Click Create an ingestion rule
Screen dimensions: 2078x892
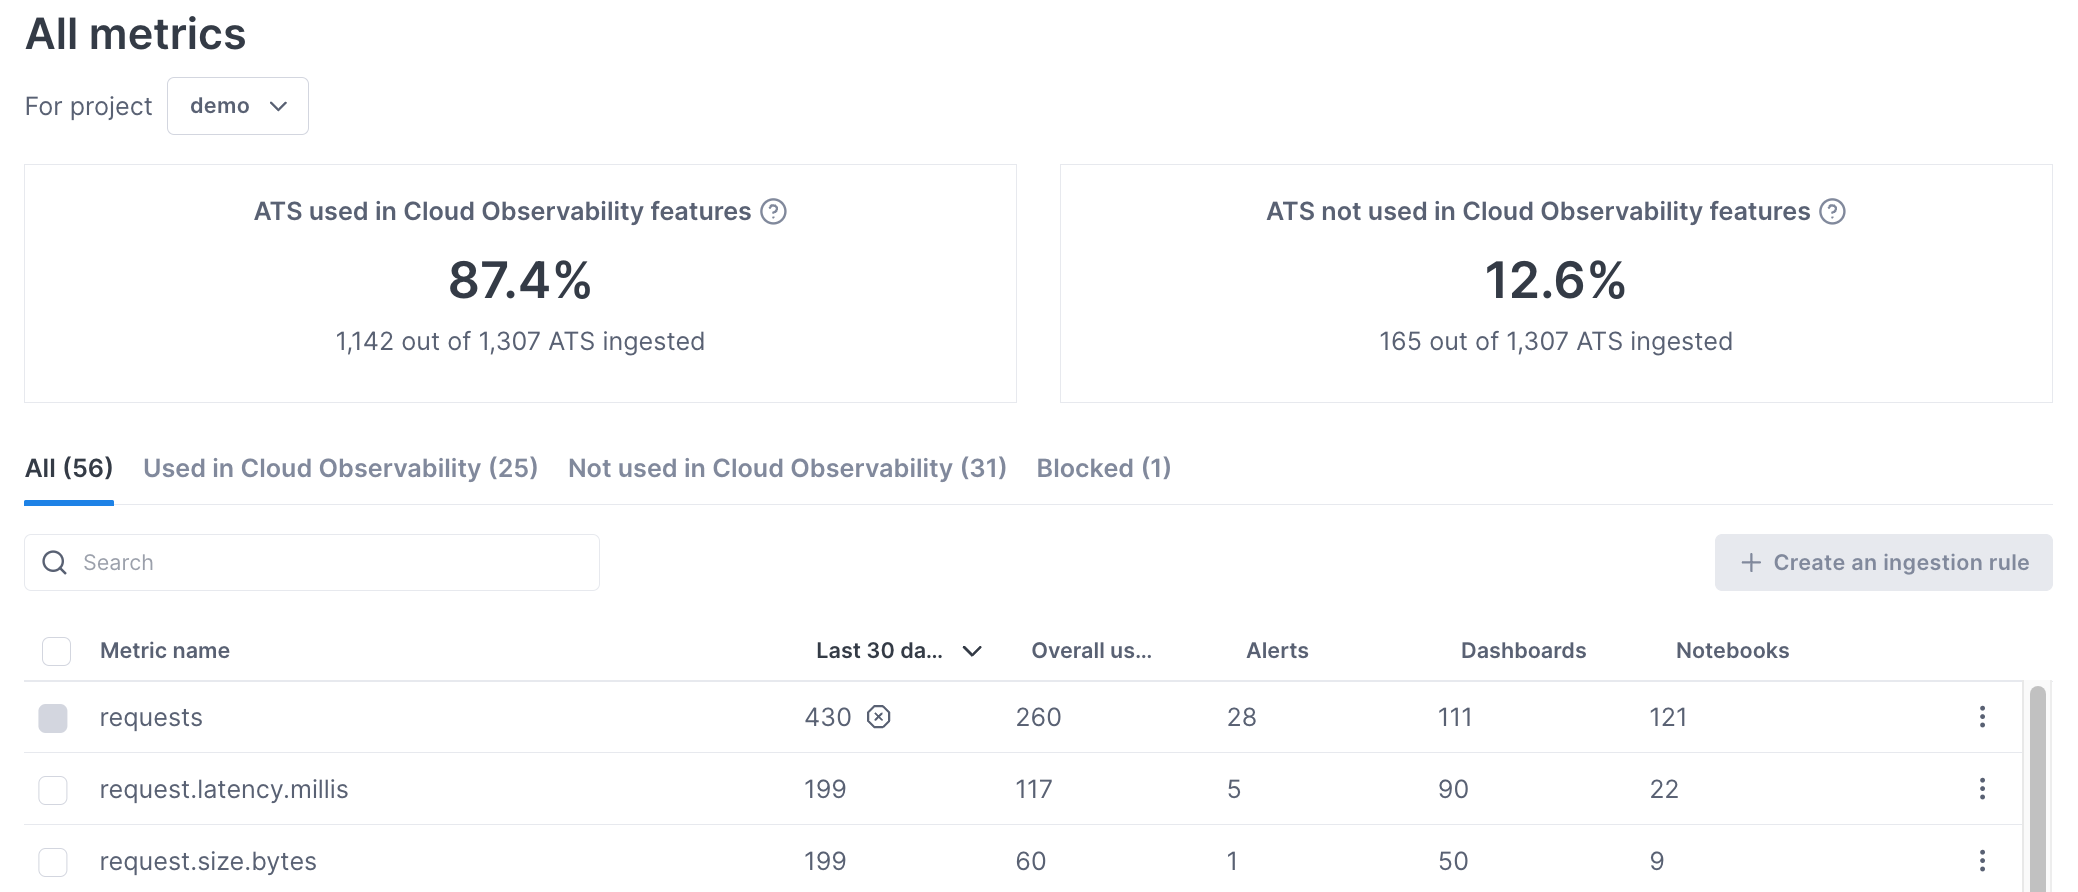[1883, 562]
